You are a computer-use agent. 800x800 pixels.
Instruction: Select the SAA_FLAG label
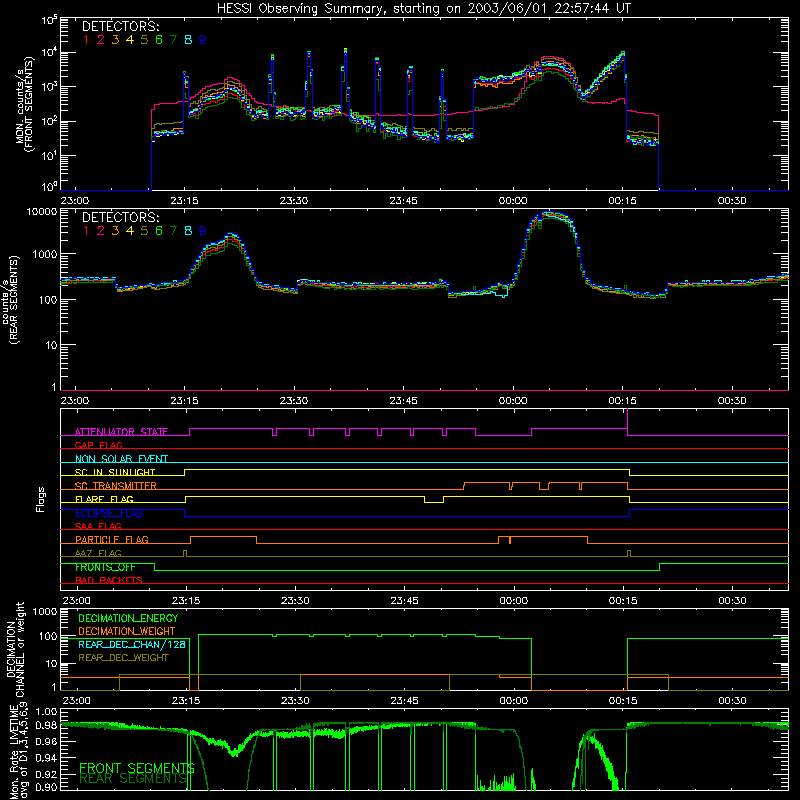[x=98, y=526]
